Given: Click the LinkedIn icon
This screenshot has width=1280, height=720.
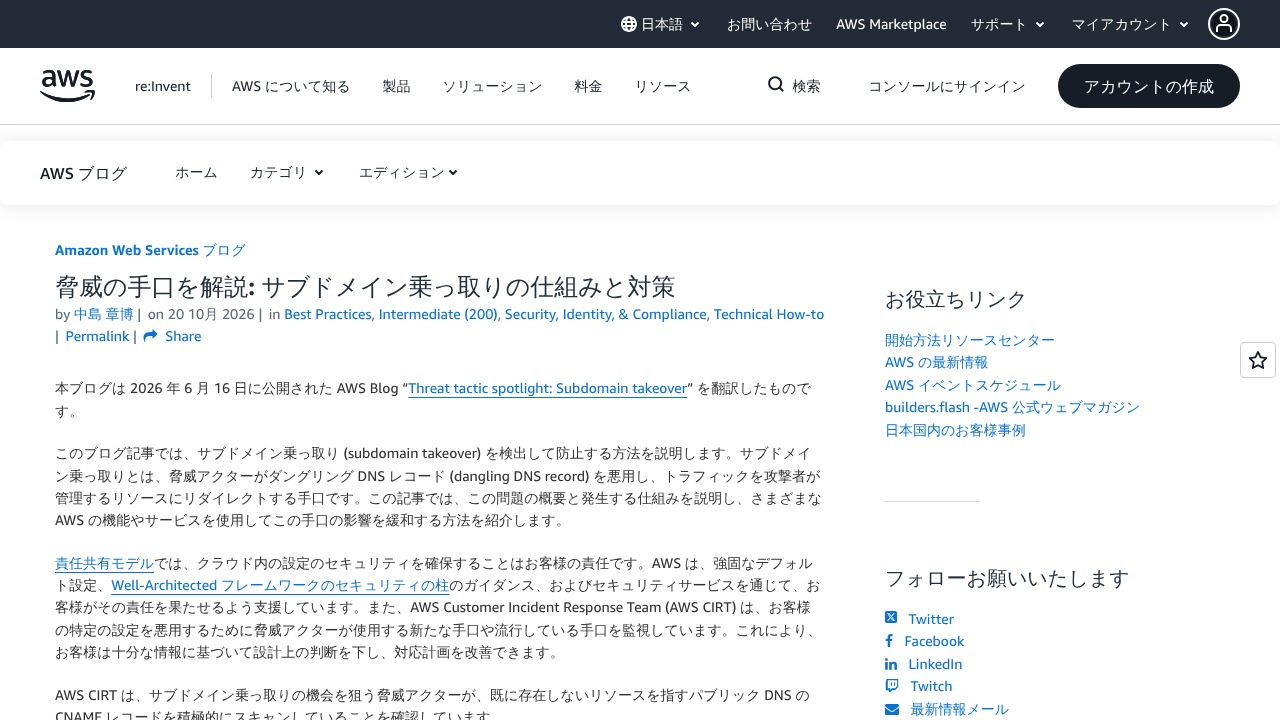Looking at the screenshot, I should [x=891, y=664].
